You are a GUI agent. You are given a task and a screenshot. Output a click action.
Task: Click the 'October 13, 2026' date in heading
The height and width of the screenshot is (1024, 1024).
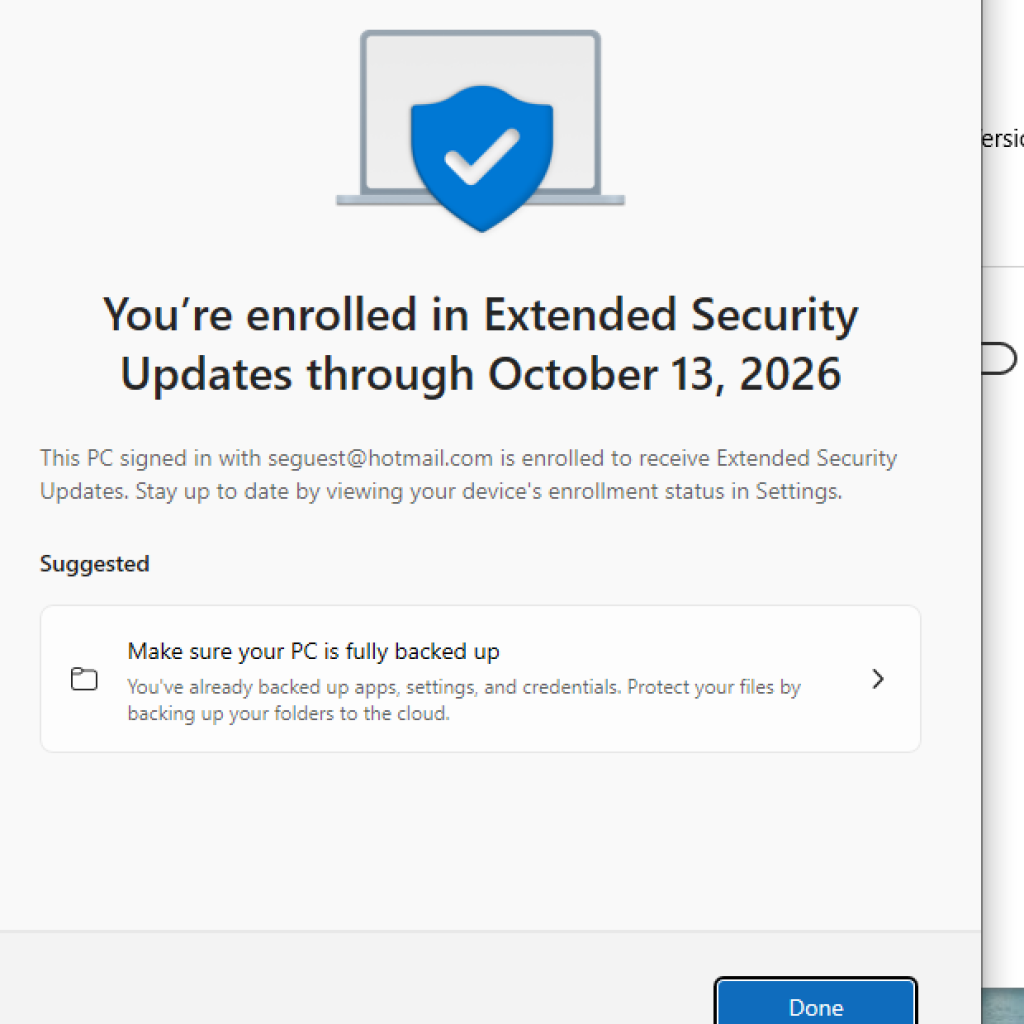point(664,373)
